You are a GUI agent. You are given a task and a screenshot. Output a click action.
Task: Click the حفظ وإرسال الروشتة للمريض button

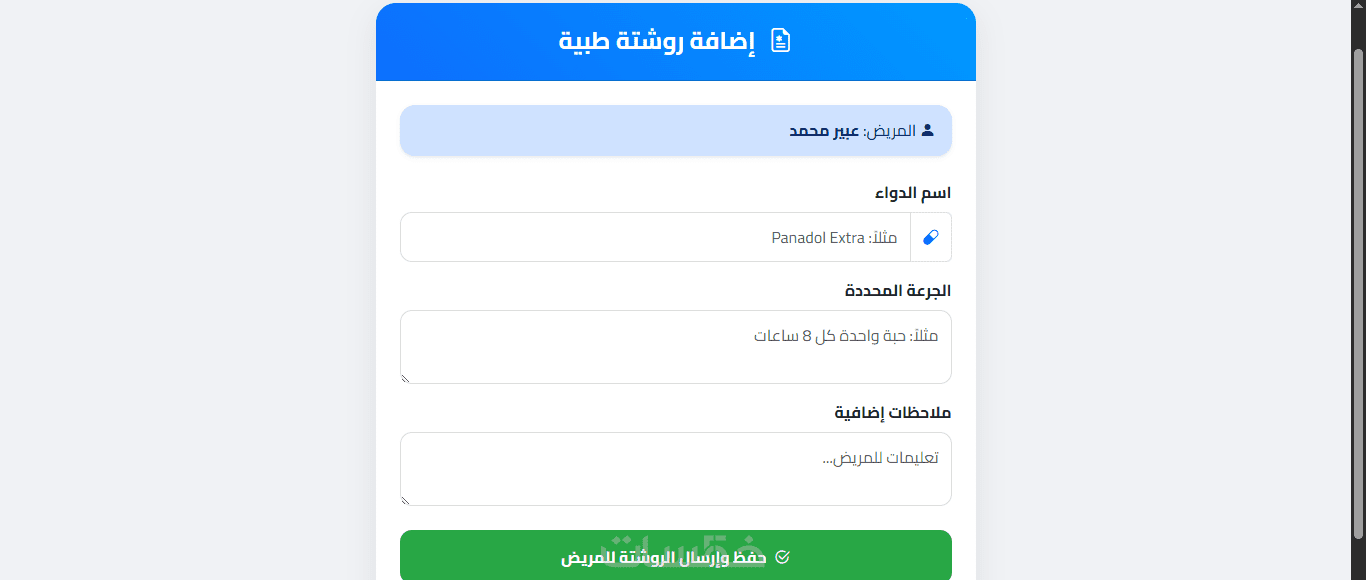[x=676, y=556]
